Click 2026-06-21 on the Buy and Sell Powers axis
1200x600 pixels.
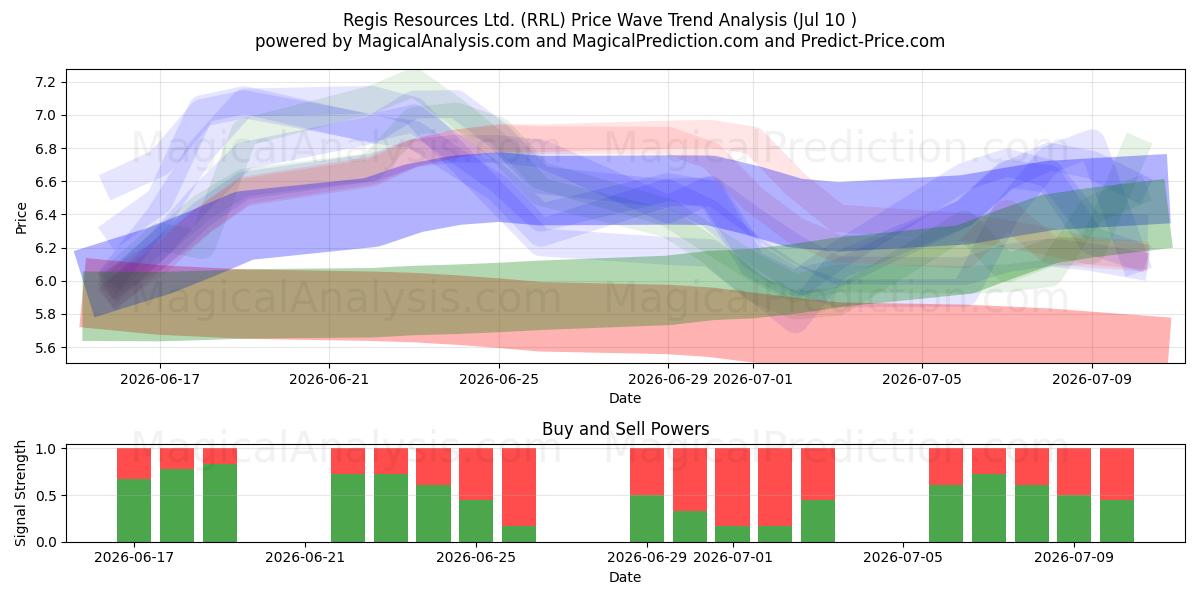coord(305,558)
